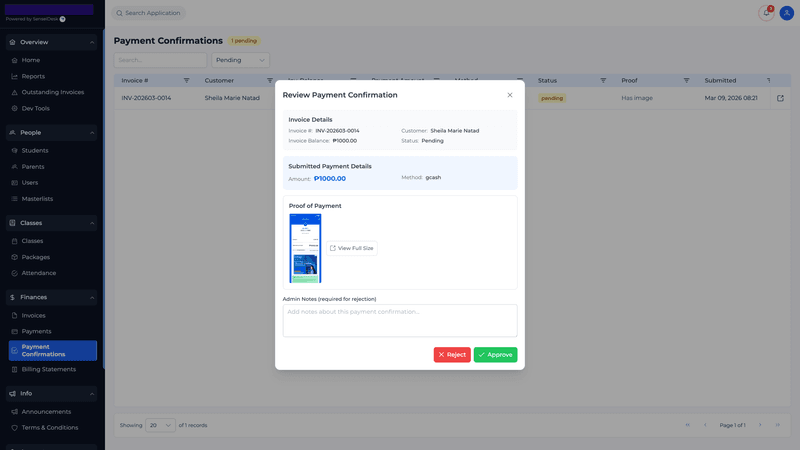Open the Pending status filter dropdown
800x450 pixels.
240,60
